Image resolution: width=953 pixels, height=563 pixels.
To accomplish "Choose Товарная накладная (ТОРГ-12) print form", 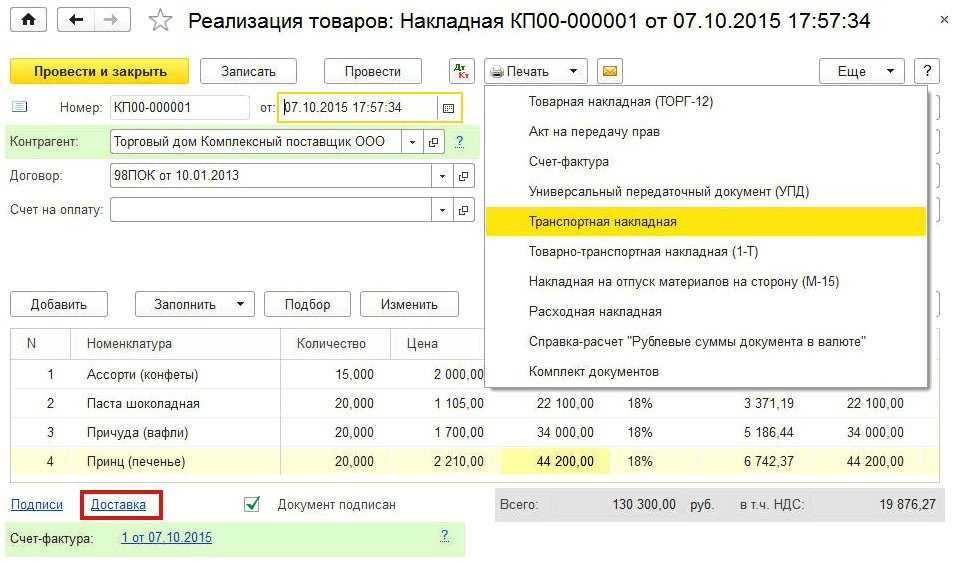I will pos(620,102).
